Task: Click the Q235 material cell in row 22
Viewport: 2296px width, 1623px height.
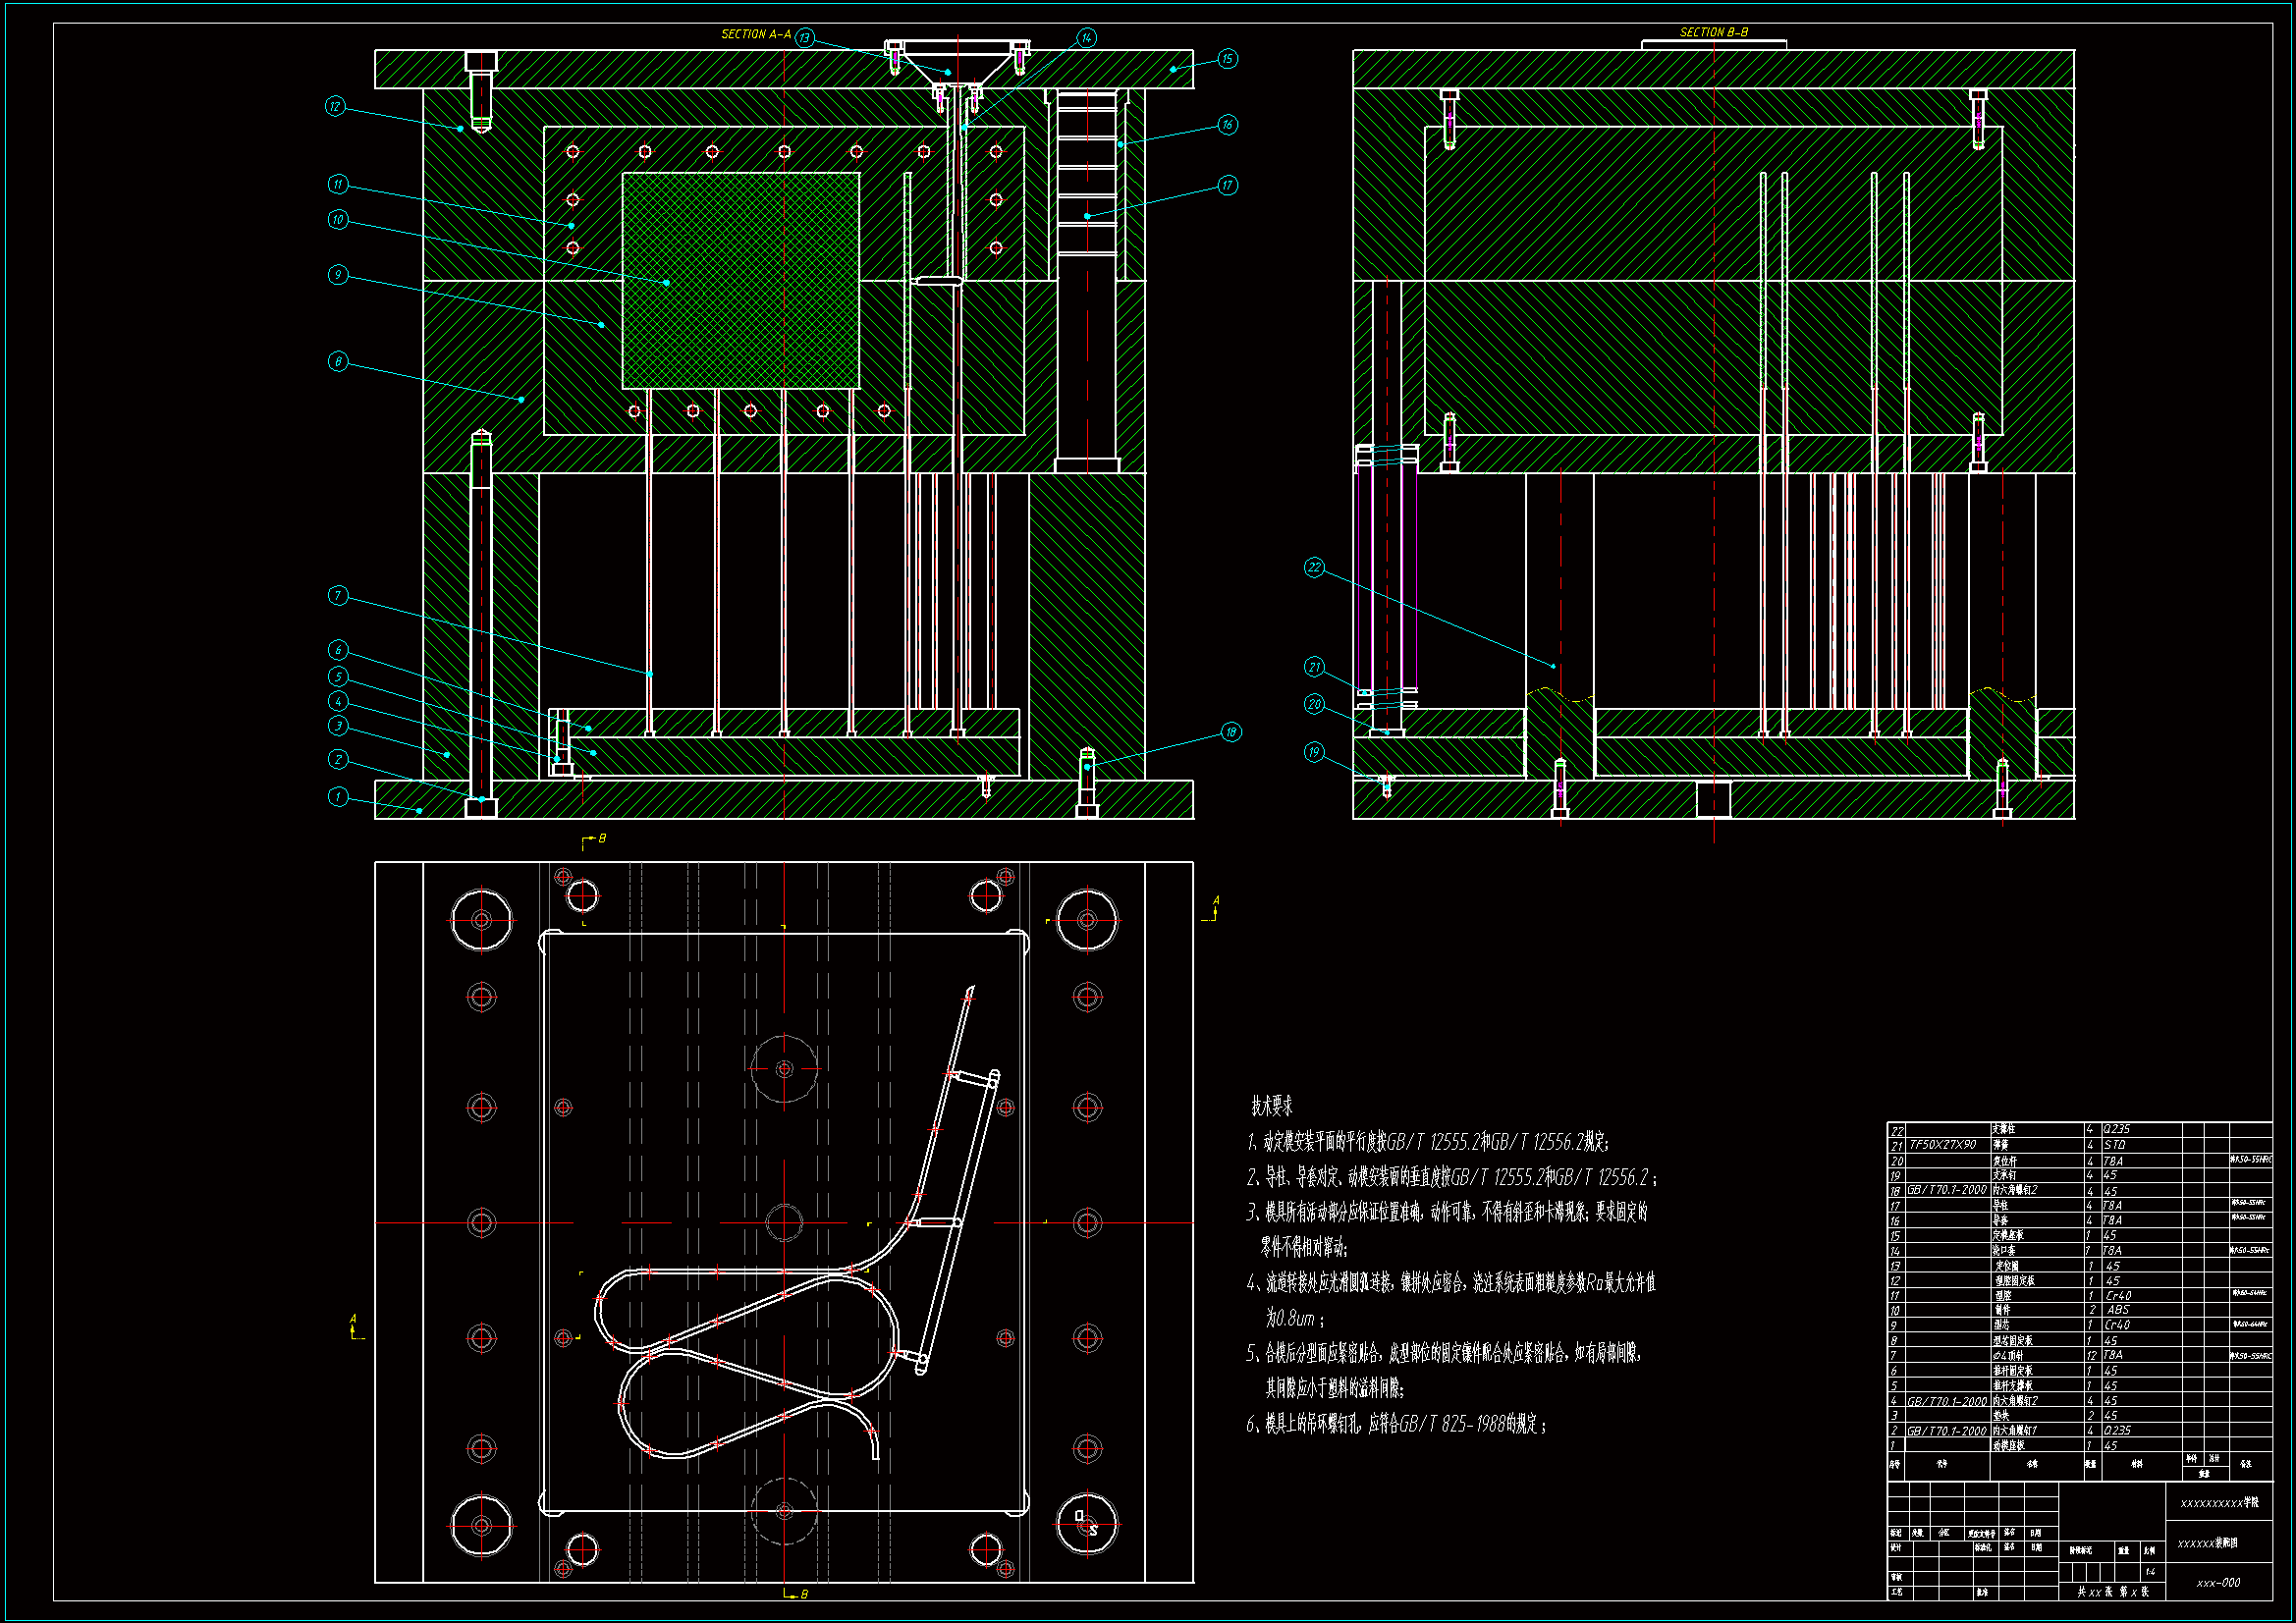Action: point(2116,1130)
